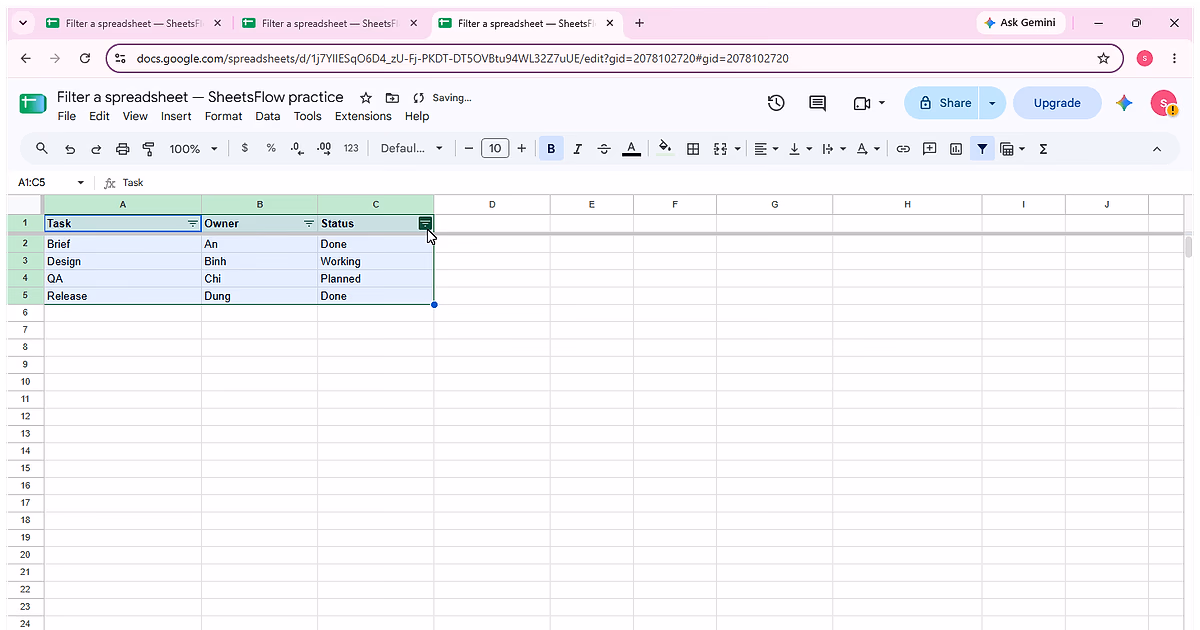Format as percent
Viewport: 1200px width, 630px height.
(x=271, y=148)
